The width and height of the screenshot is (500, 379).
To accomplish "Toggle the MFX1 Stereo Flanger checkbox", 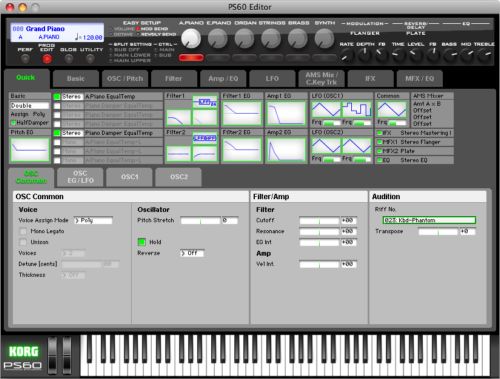I will click(x=380, y=142).
